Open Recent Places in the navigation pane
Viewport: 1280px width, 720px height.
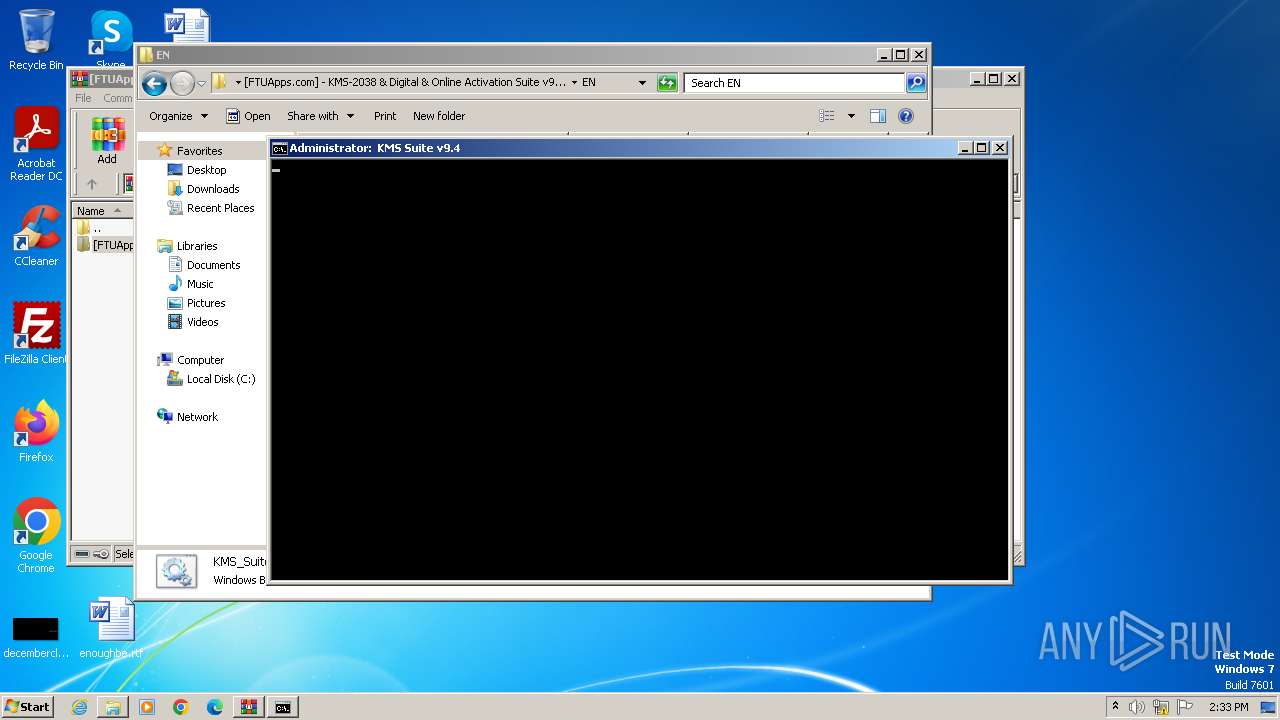click(220, 208)
